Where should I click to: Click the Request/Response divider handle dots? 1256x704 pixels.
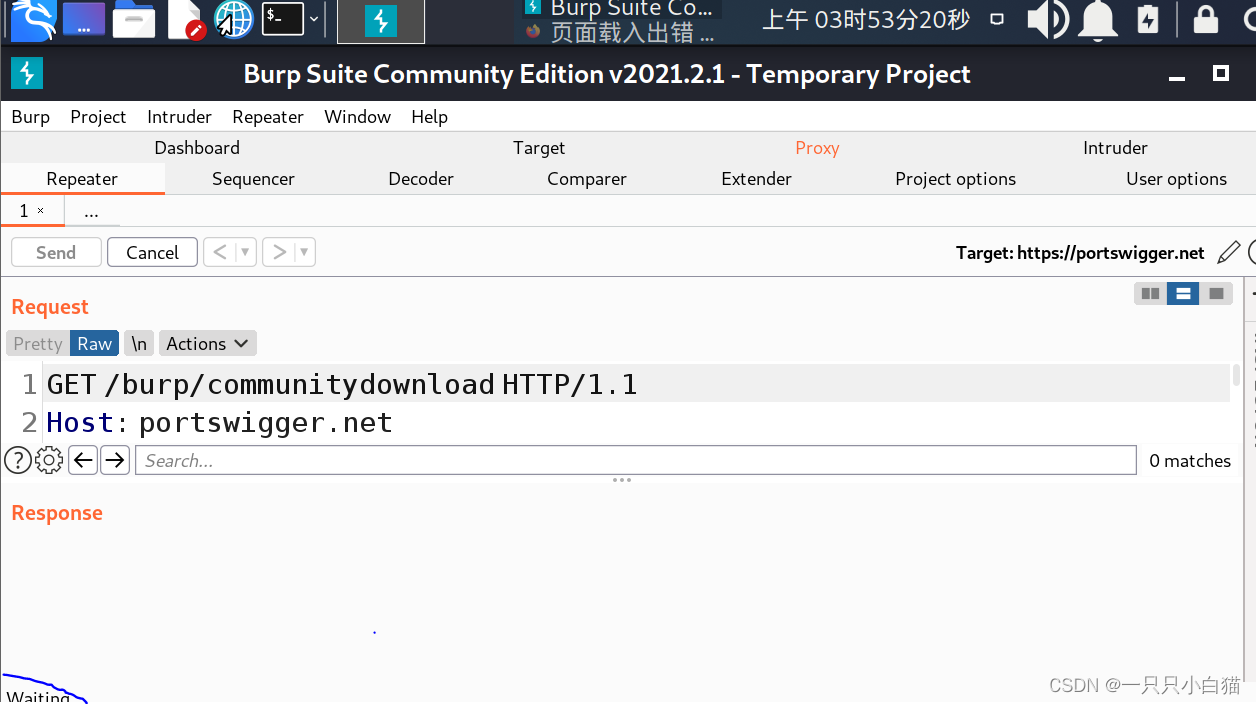(622, 480)
